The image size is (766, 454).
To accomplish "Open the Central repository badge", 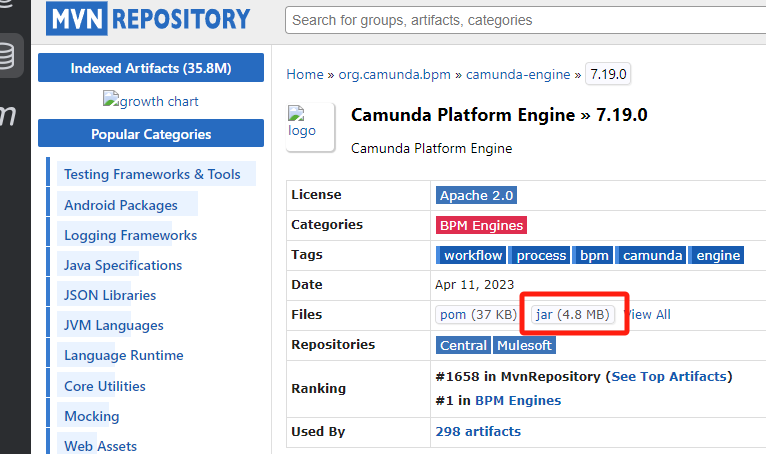I will 462,345.
